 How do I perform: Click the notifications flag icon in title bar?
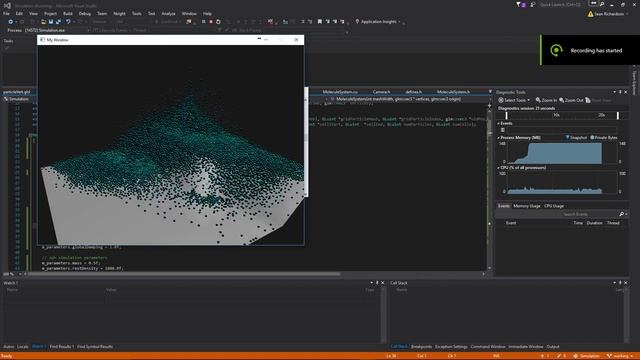tap(518, 4)
